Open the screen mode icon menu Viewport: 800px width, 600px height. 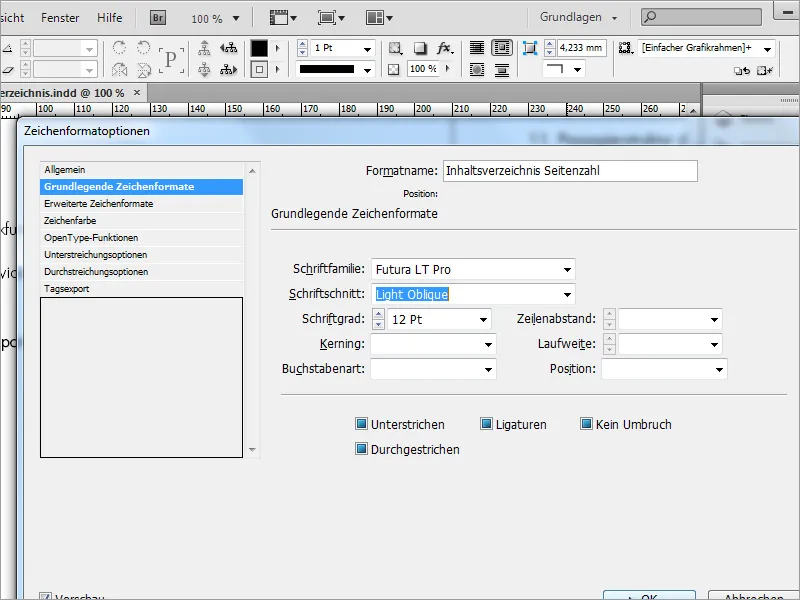(x=331, y=18)
